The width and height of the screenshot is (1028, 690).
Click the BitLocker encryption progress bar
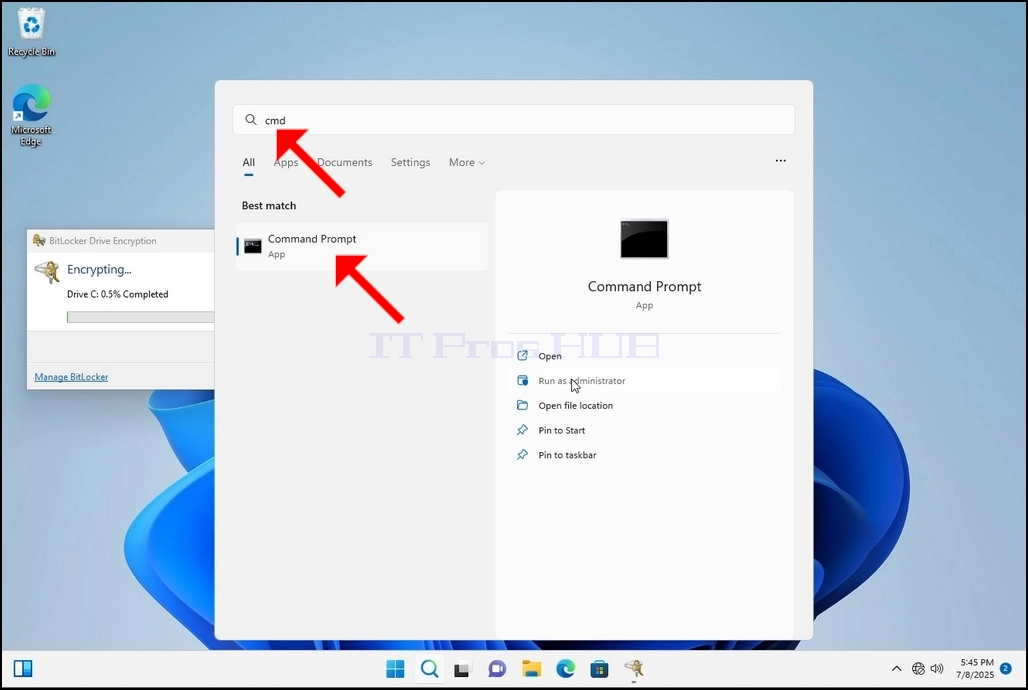pyautogui.click(x=140, y=317)
